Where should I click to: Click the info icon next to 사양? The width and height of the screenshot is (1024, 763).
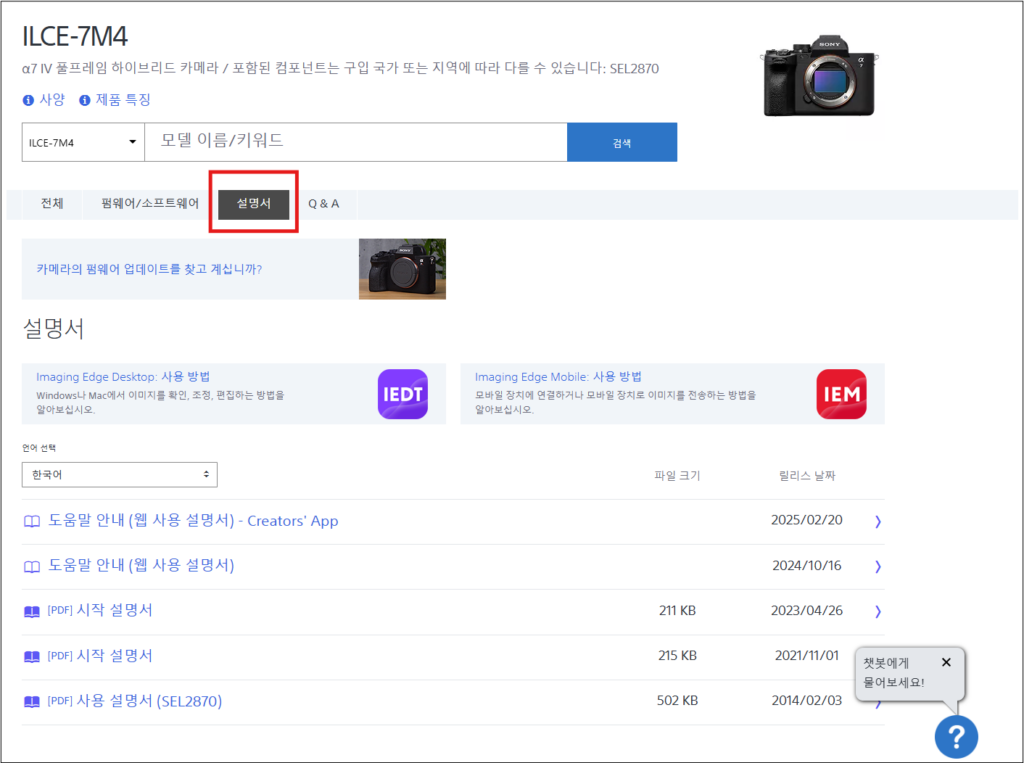point(28,100)
